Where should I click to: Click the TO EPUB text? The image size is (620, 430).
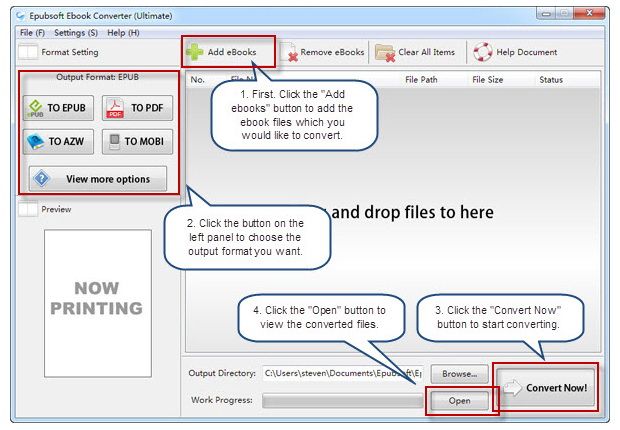[66, 108]
